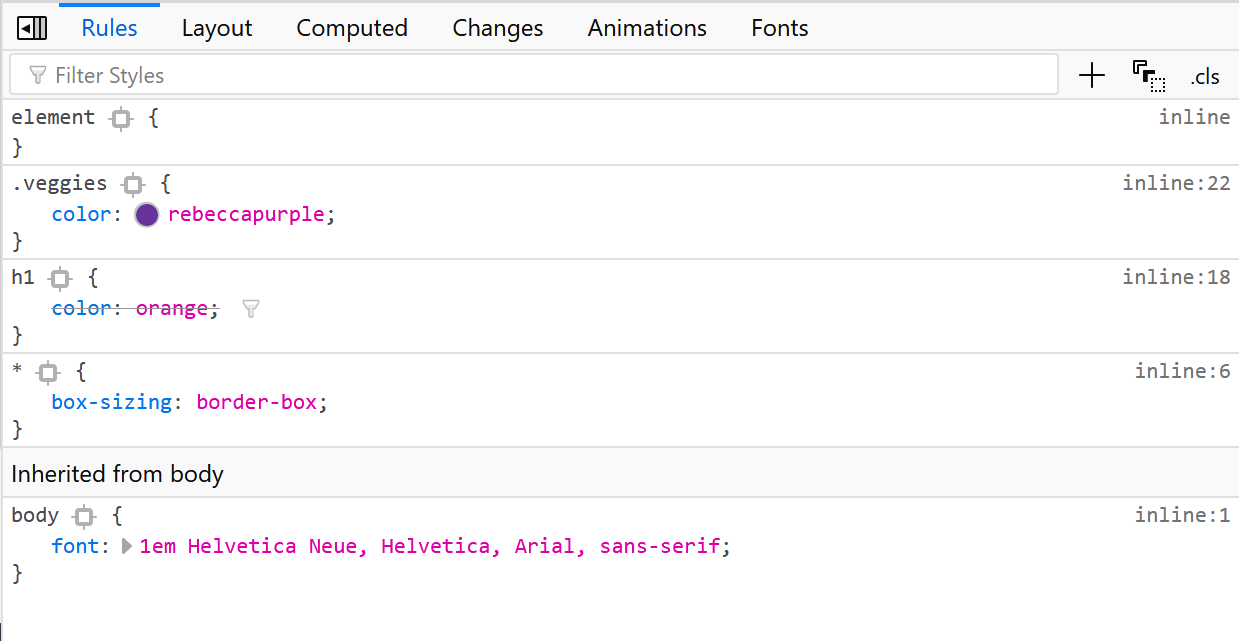
Task: Open source link inline:6
Action: [x=1182, y=371]
